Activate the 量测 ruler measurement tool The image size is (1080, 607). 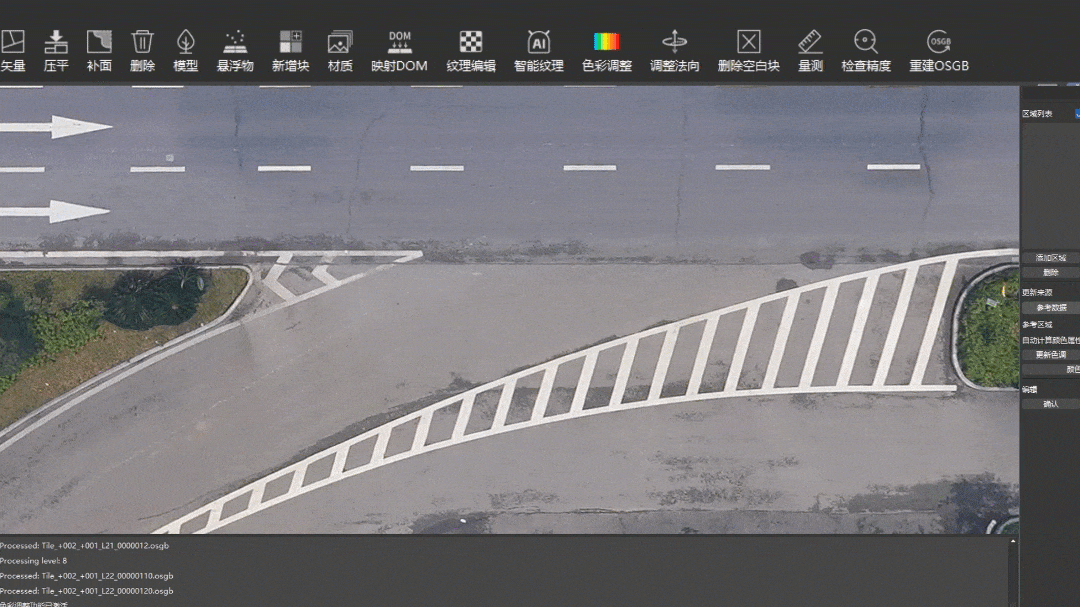pyautogui.click(x=810, y=42)
